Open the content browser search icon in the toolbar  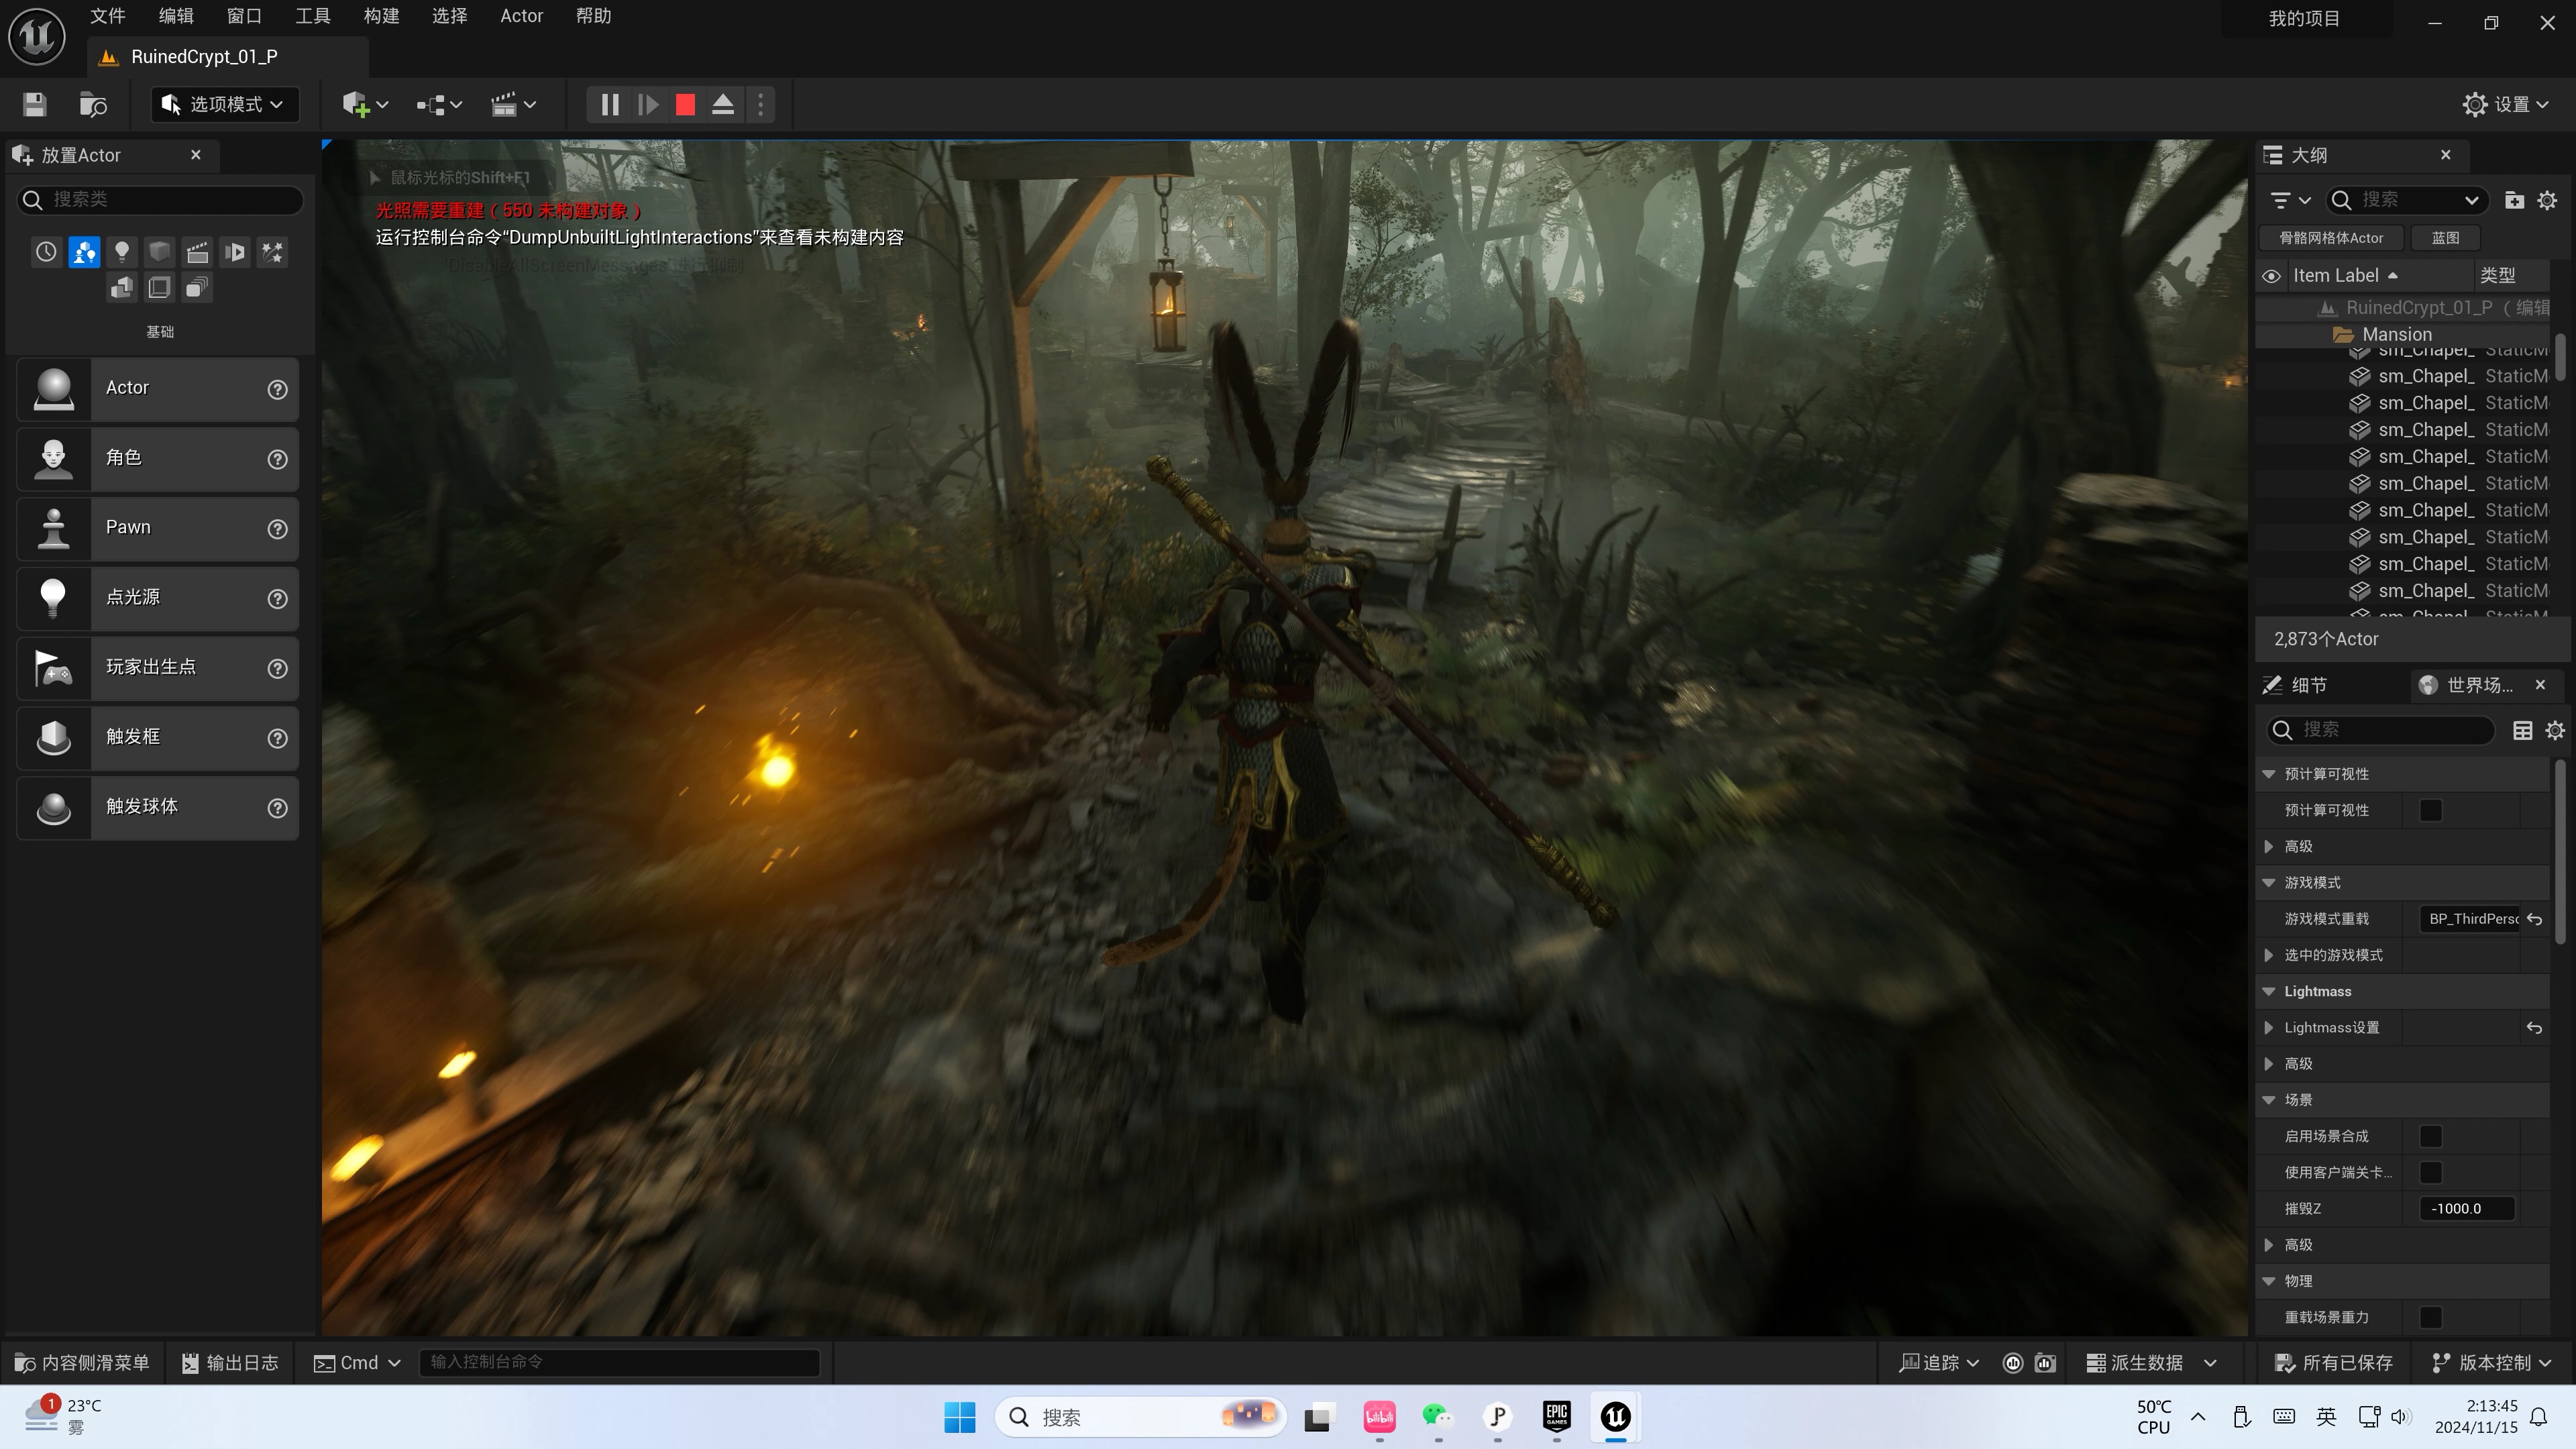(x=93, y=104)
